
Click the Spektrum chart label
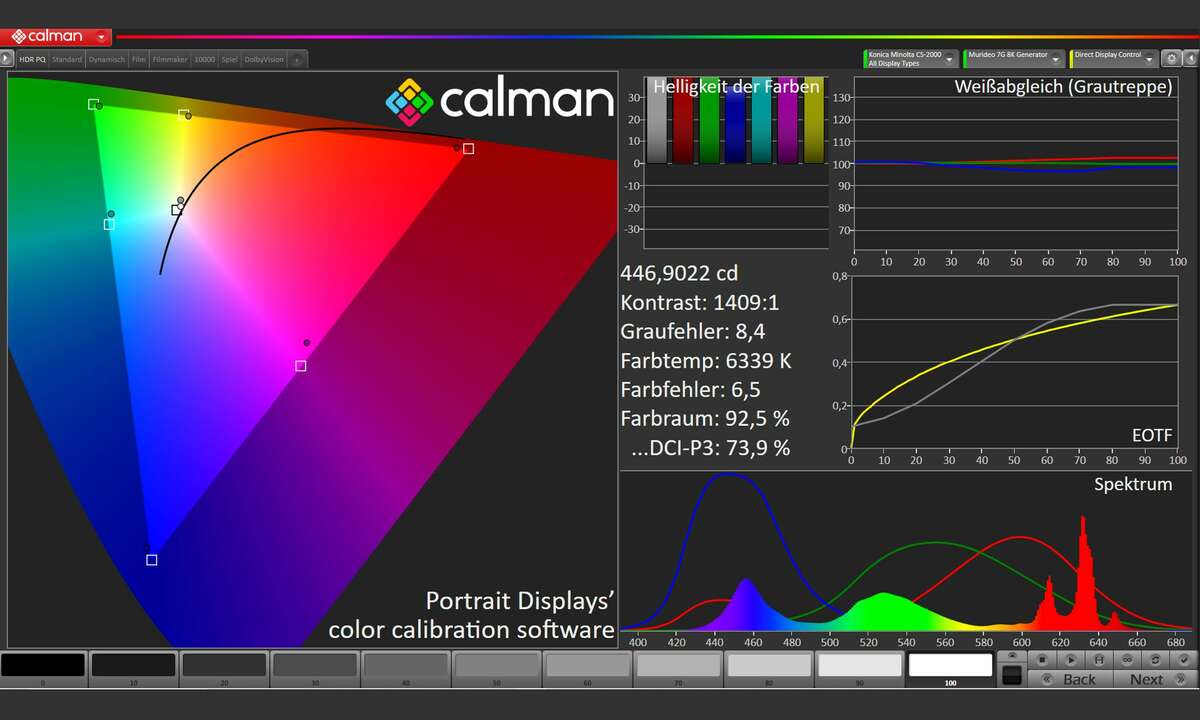(1133, 484)
